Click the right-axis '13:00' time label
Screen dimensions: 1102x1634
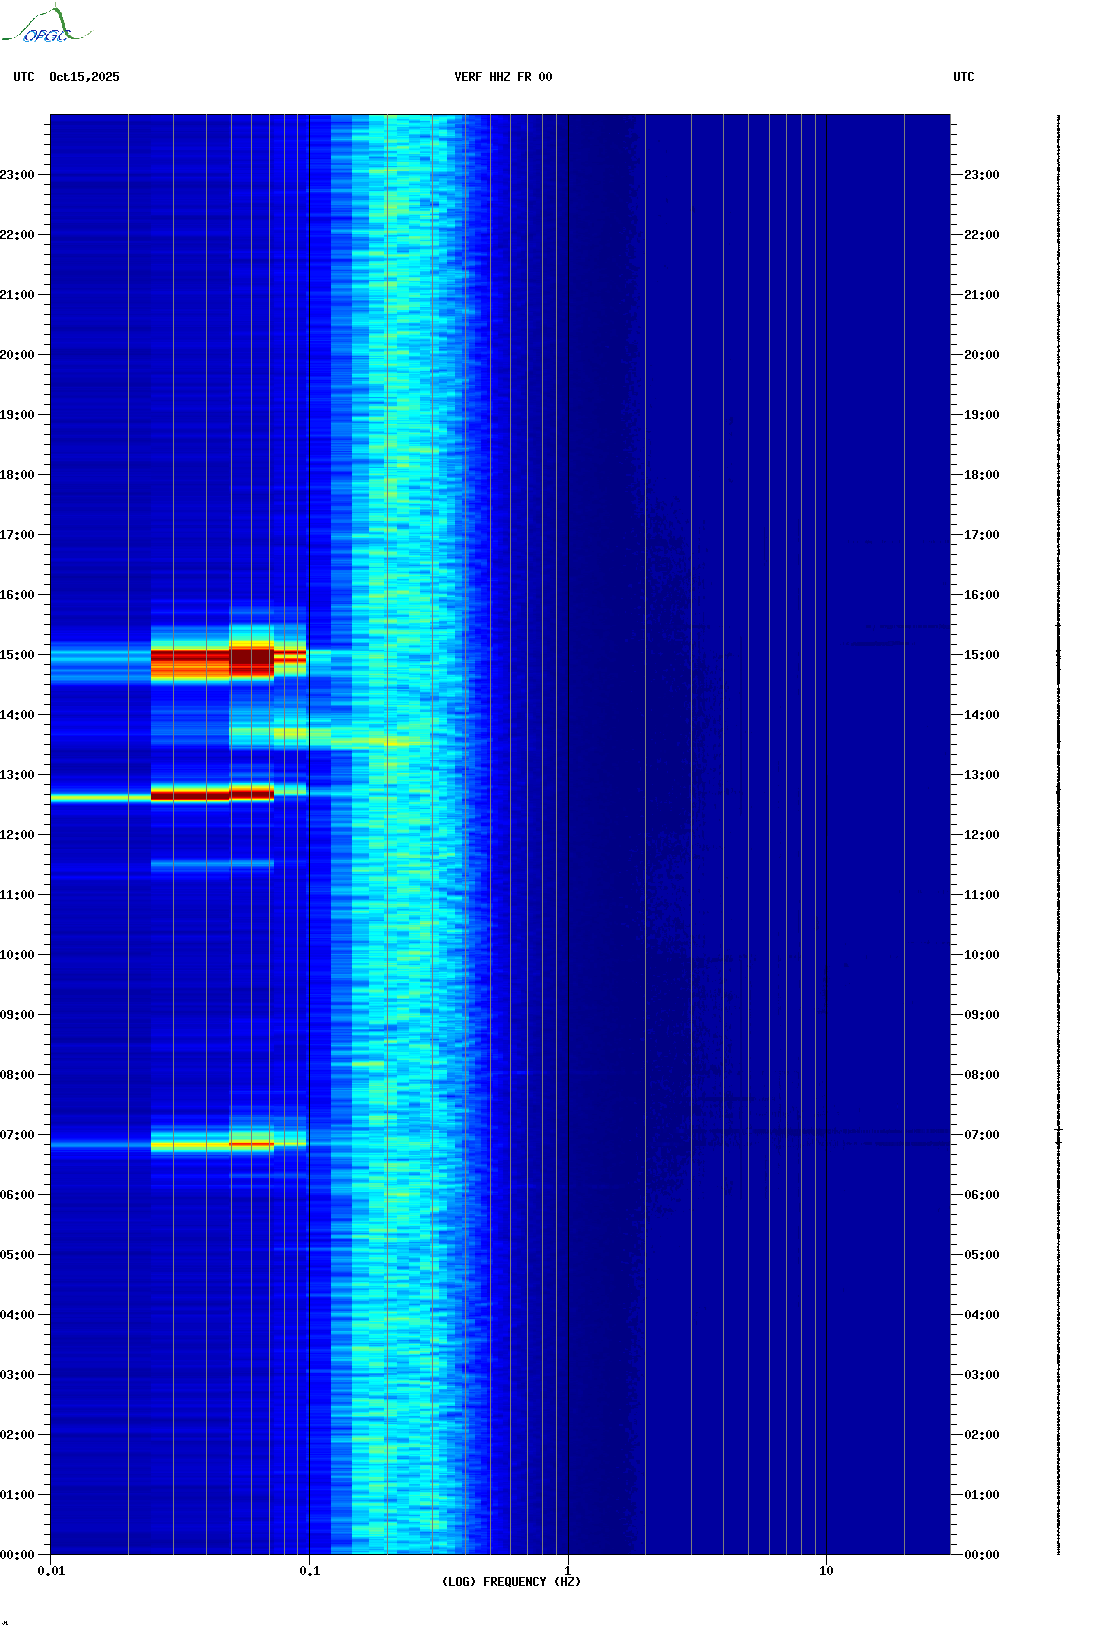point(982,775)
